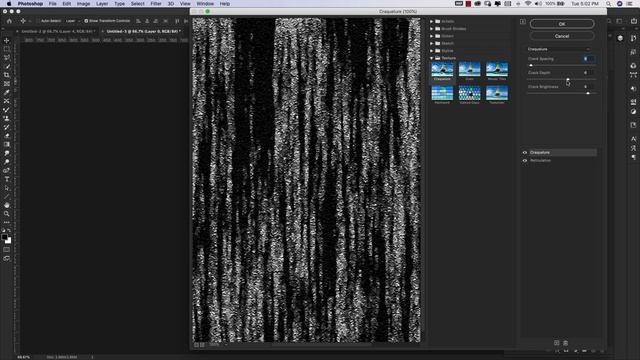Select the Dodge tool
This screenshot has height=360, width=640.
[x=7, y=162]
